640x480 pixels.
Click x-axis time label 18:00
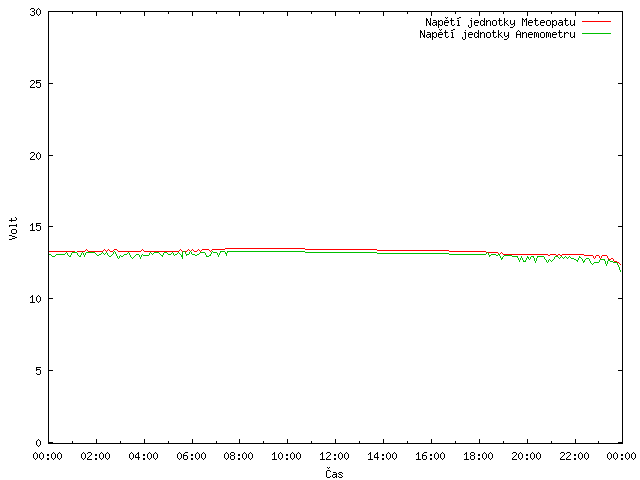(x=479, y=456)
